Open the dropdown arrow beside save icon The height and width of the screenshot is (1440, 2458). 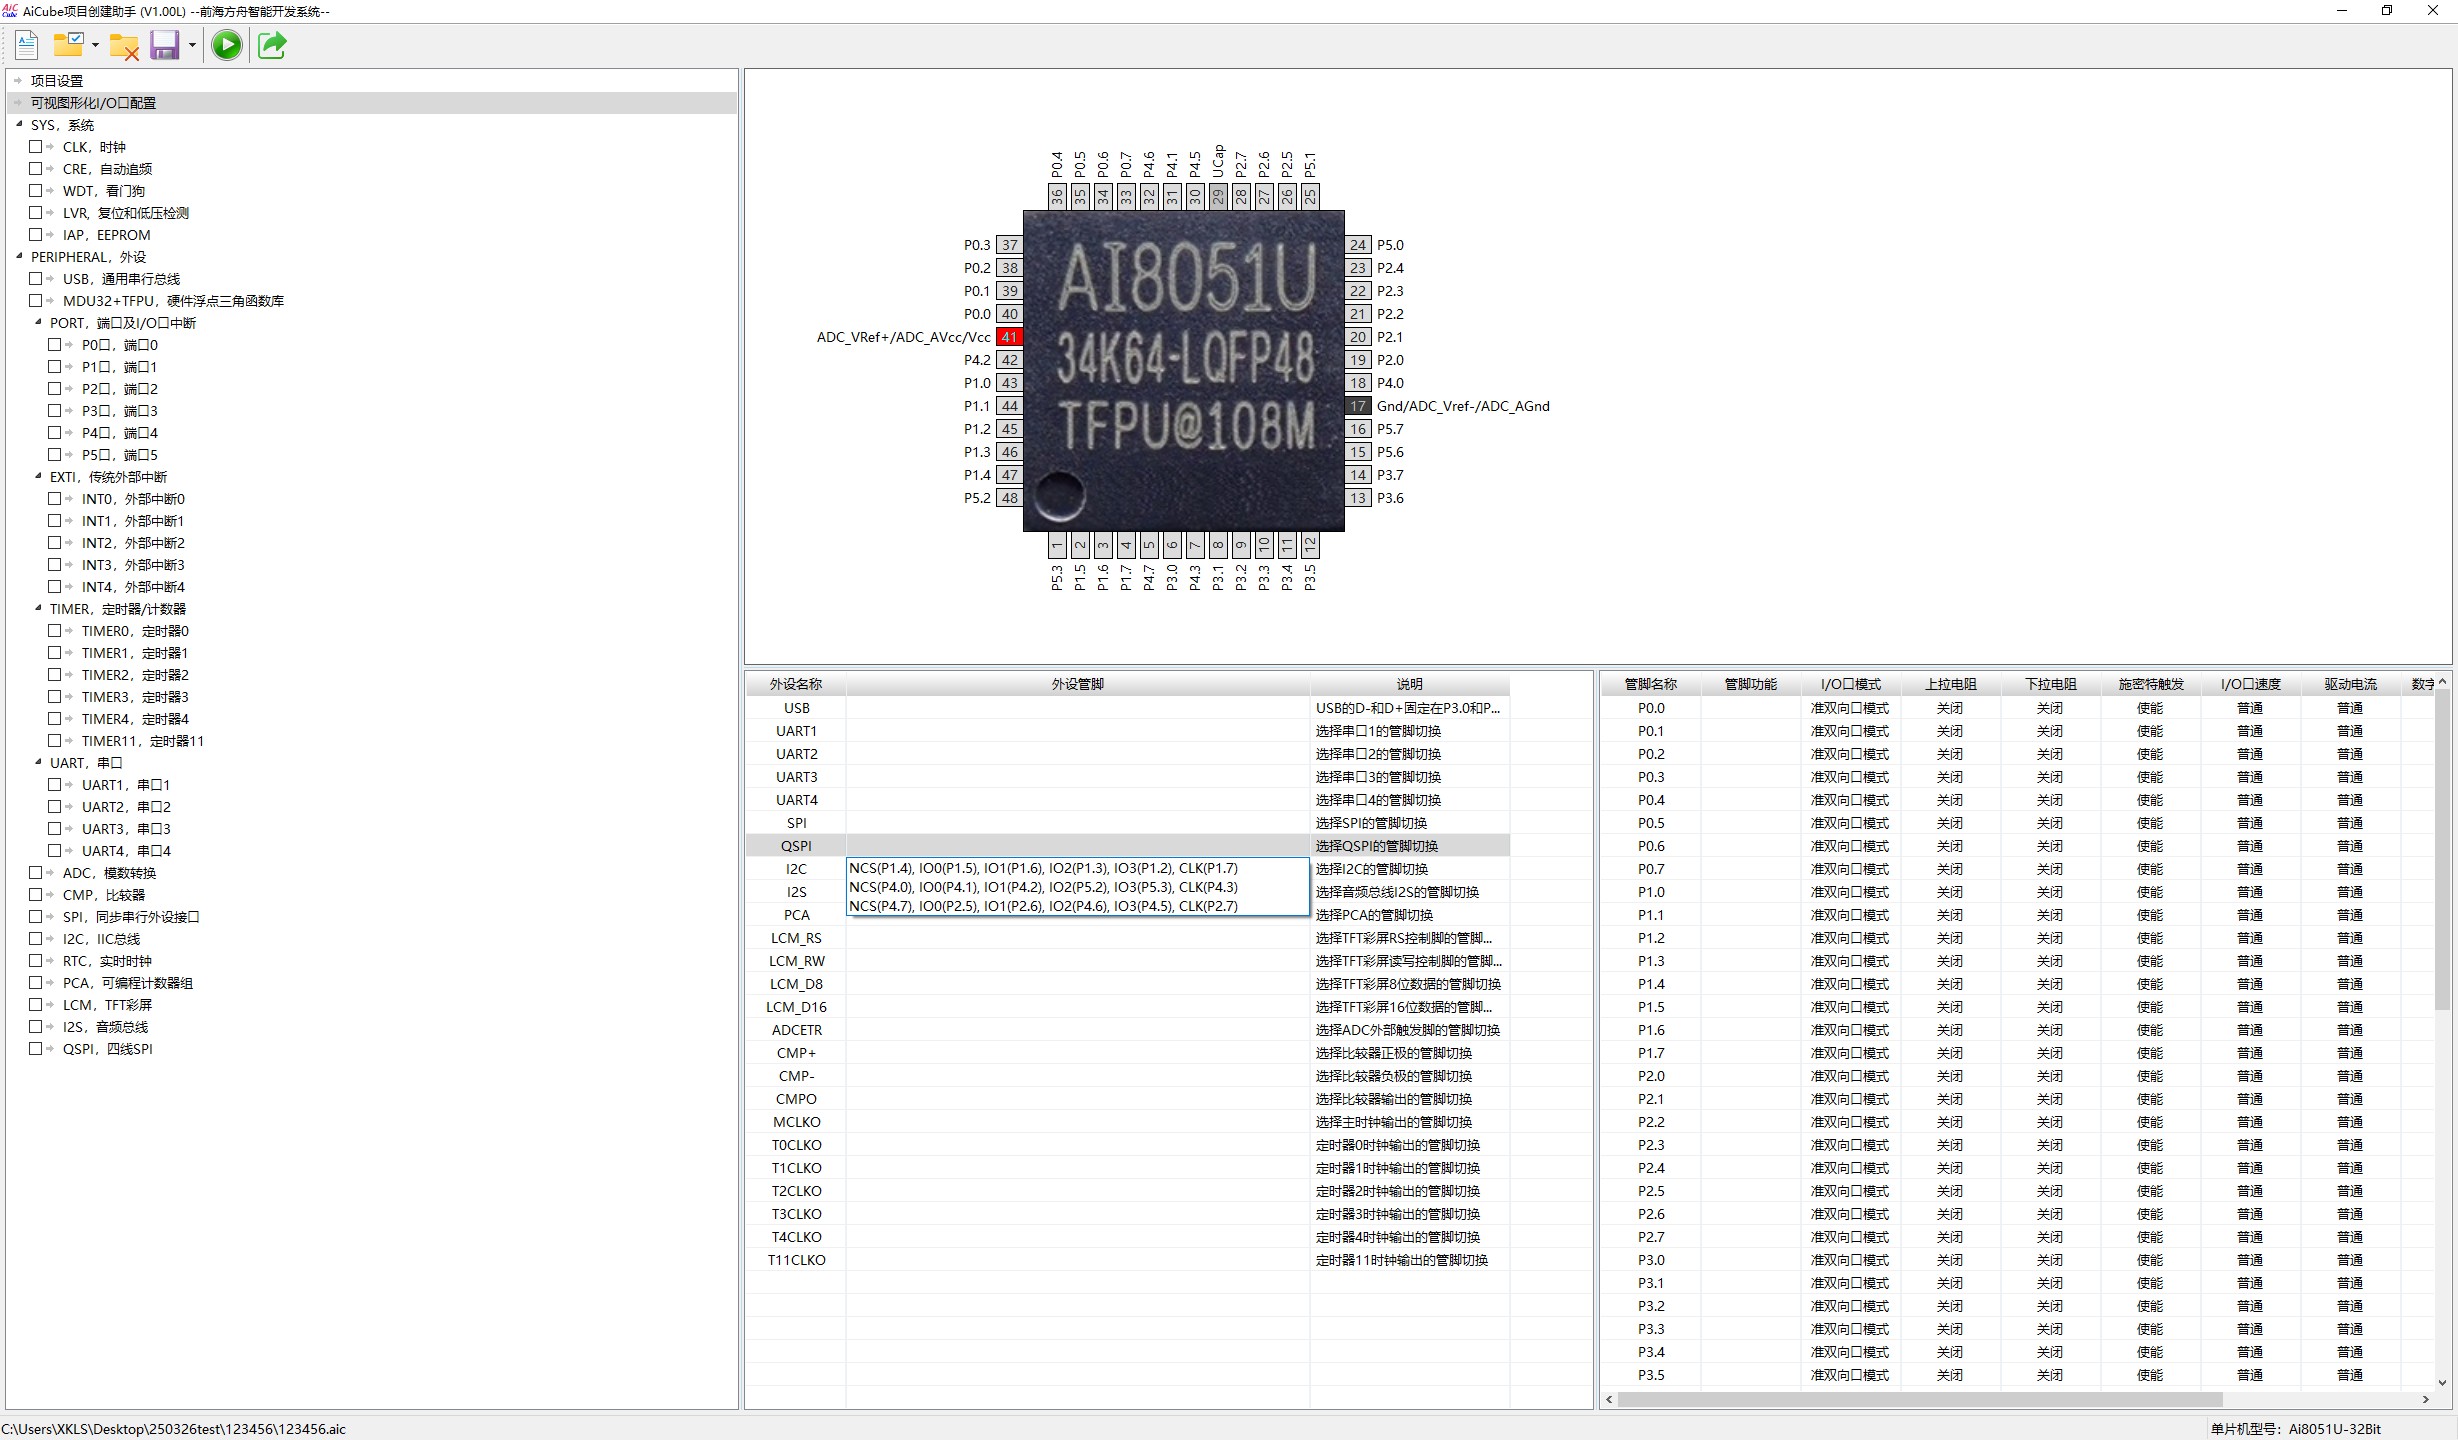(x=192, y=45)
